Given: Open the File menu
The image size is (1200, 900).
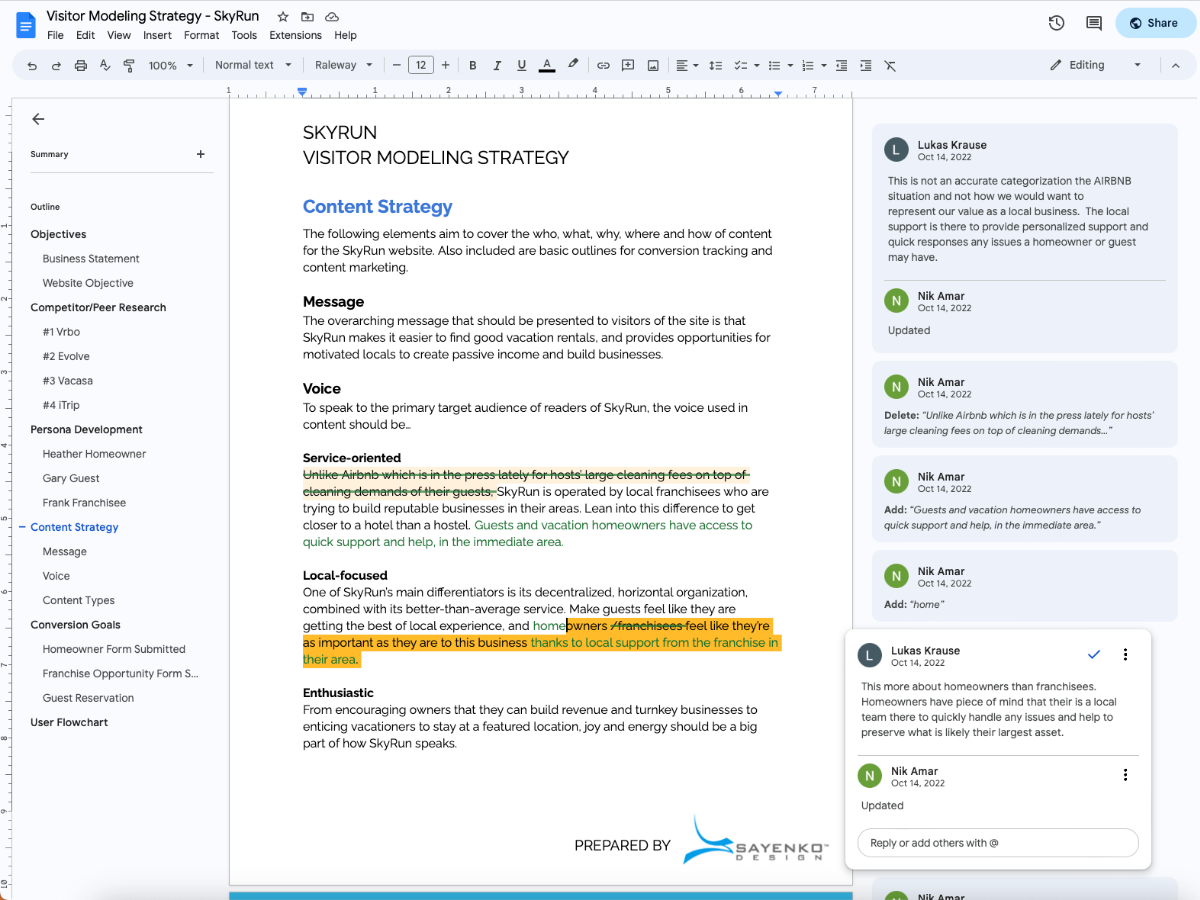Looking at the screenshot, I should tap(55, 35).
